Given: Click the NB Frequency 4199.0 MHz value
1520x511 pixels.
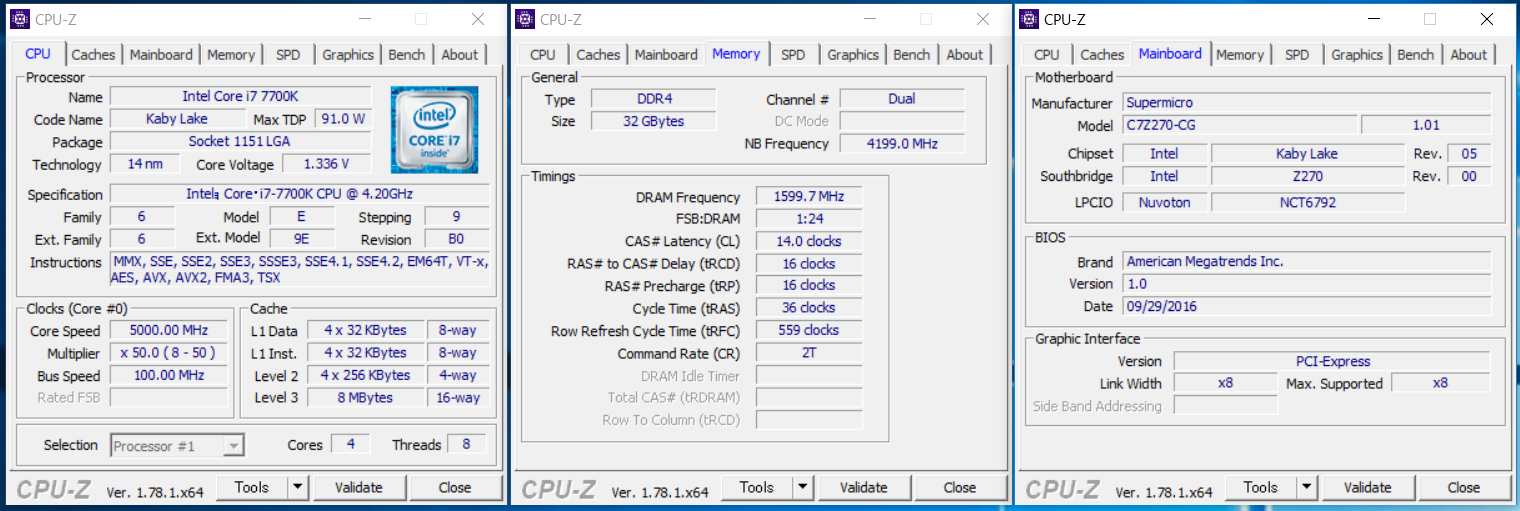Looking at the screenshot, I should tap(902, 143).
